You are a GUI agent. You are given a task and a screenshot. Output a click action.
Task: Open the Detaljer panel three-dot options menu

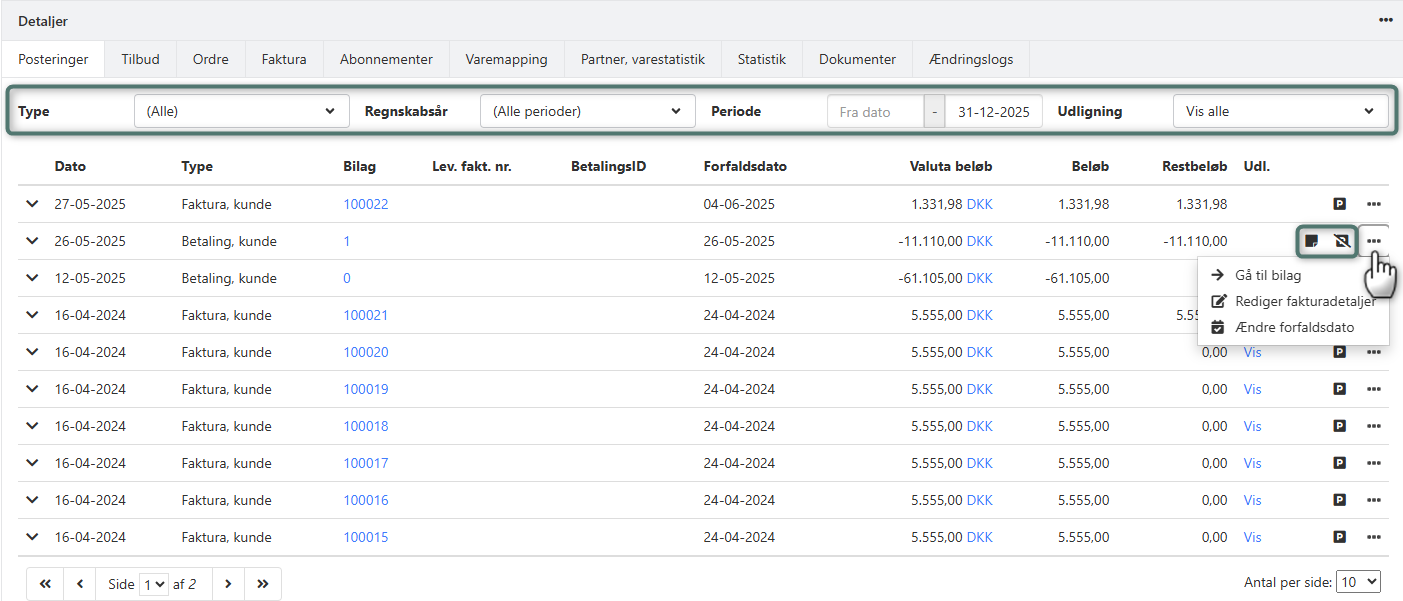tap(1385, 20)
